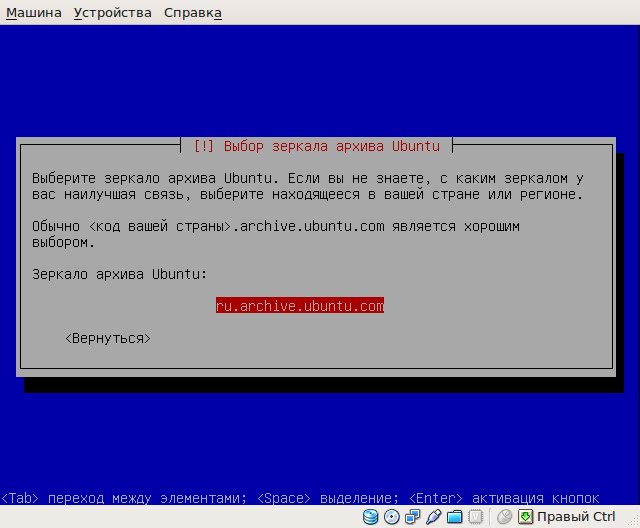Click the <Enter> hint in bottom help line
The width and height of the screenshot is (640, 528).
pyautogui.click(x=436, y=498)
